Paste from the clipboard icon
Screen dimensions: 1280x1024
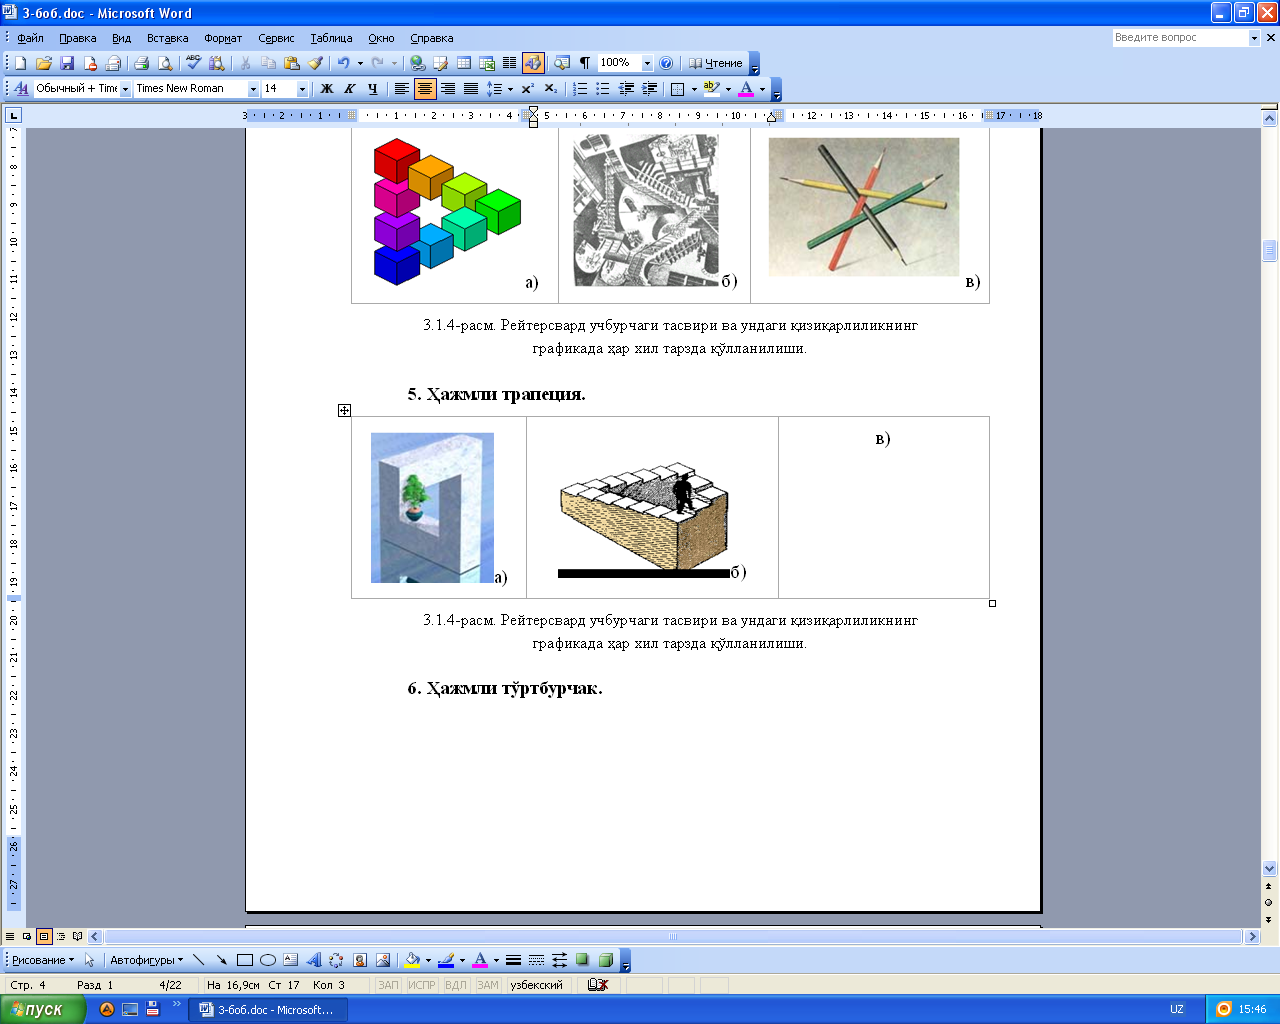[x=291, y=63]
